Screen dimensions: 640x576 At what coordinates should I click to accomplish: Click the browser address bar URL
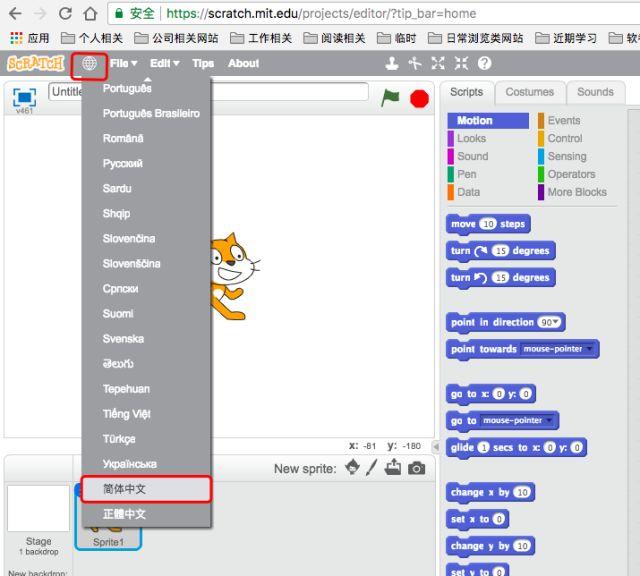pos(321,13)
